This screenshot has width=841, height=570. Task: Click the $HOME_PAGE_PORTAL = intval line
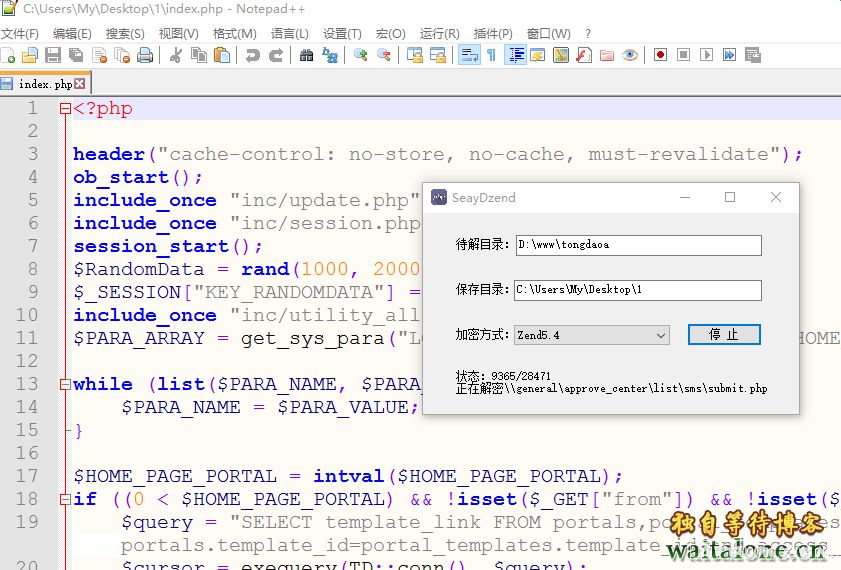tap(348, 477)
